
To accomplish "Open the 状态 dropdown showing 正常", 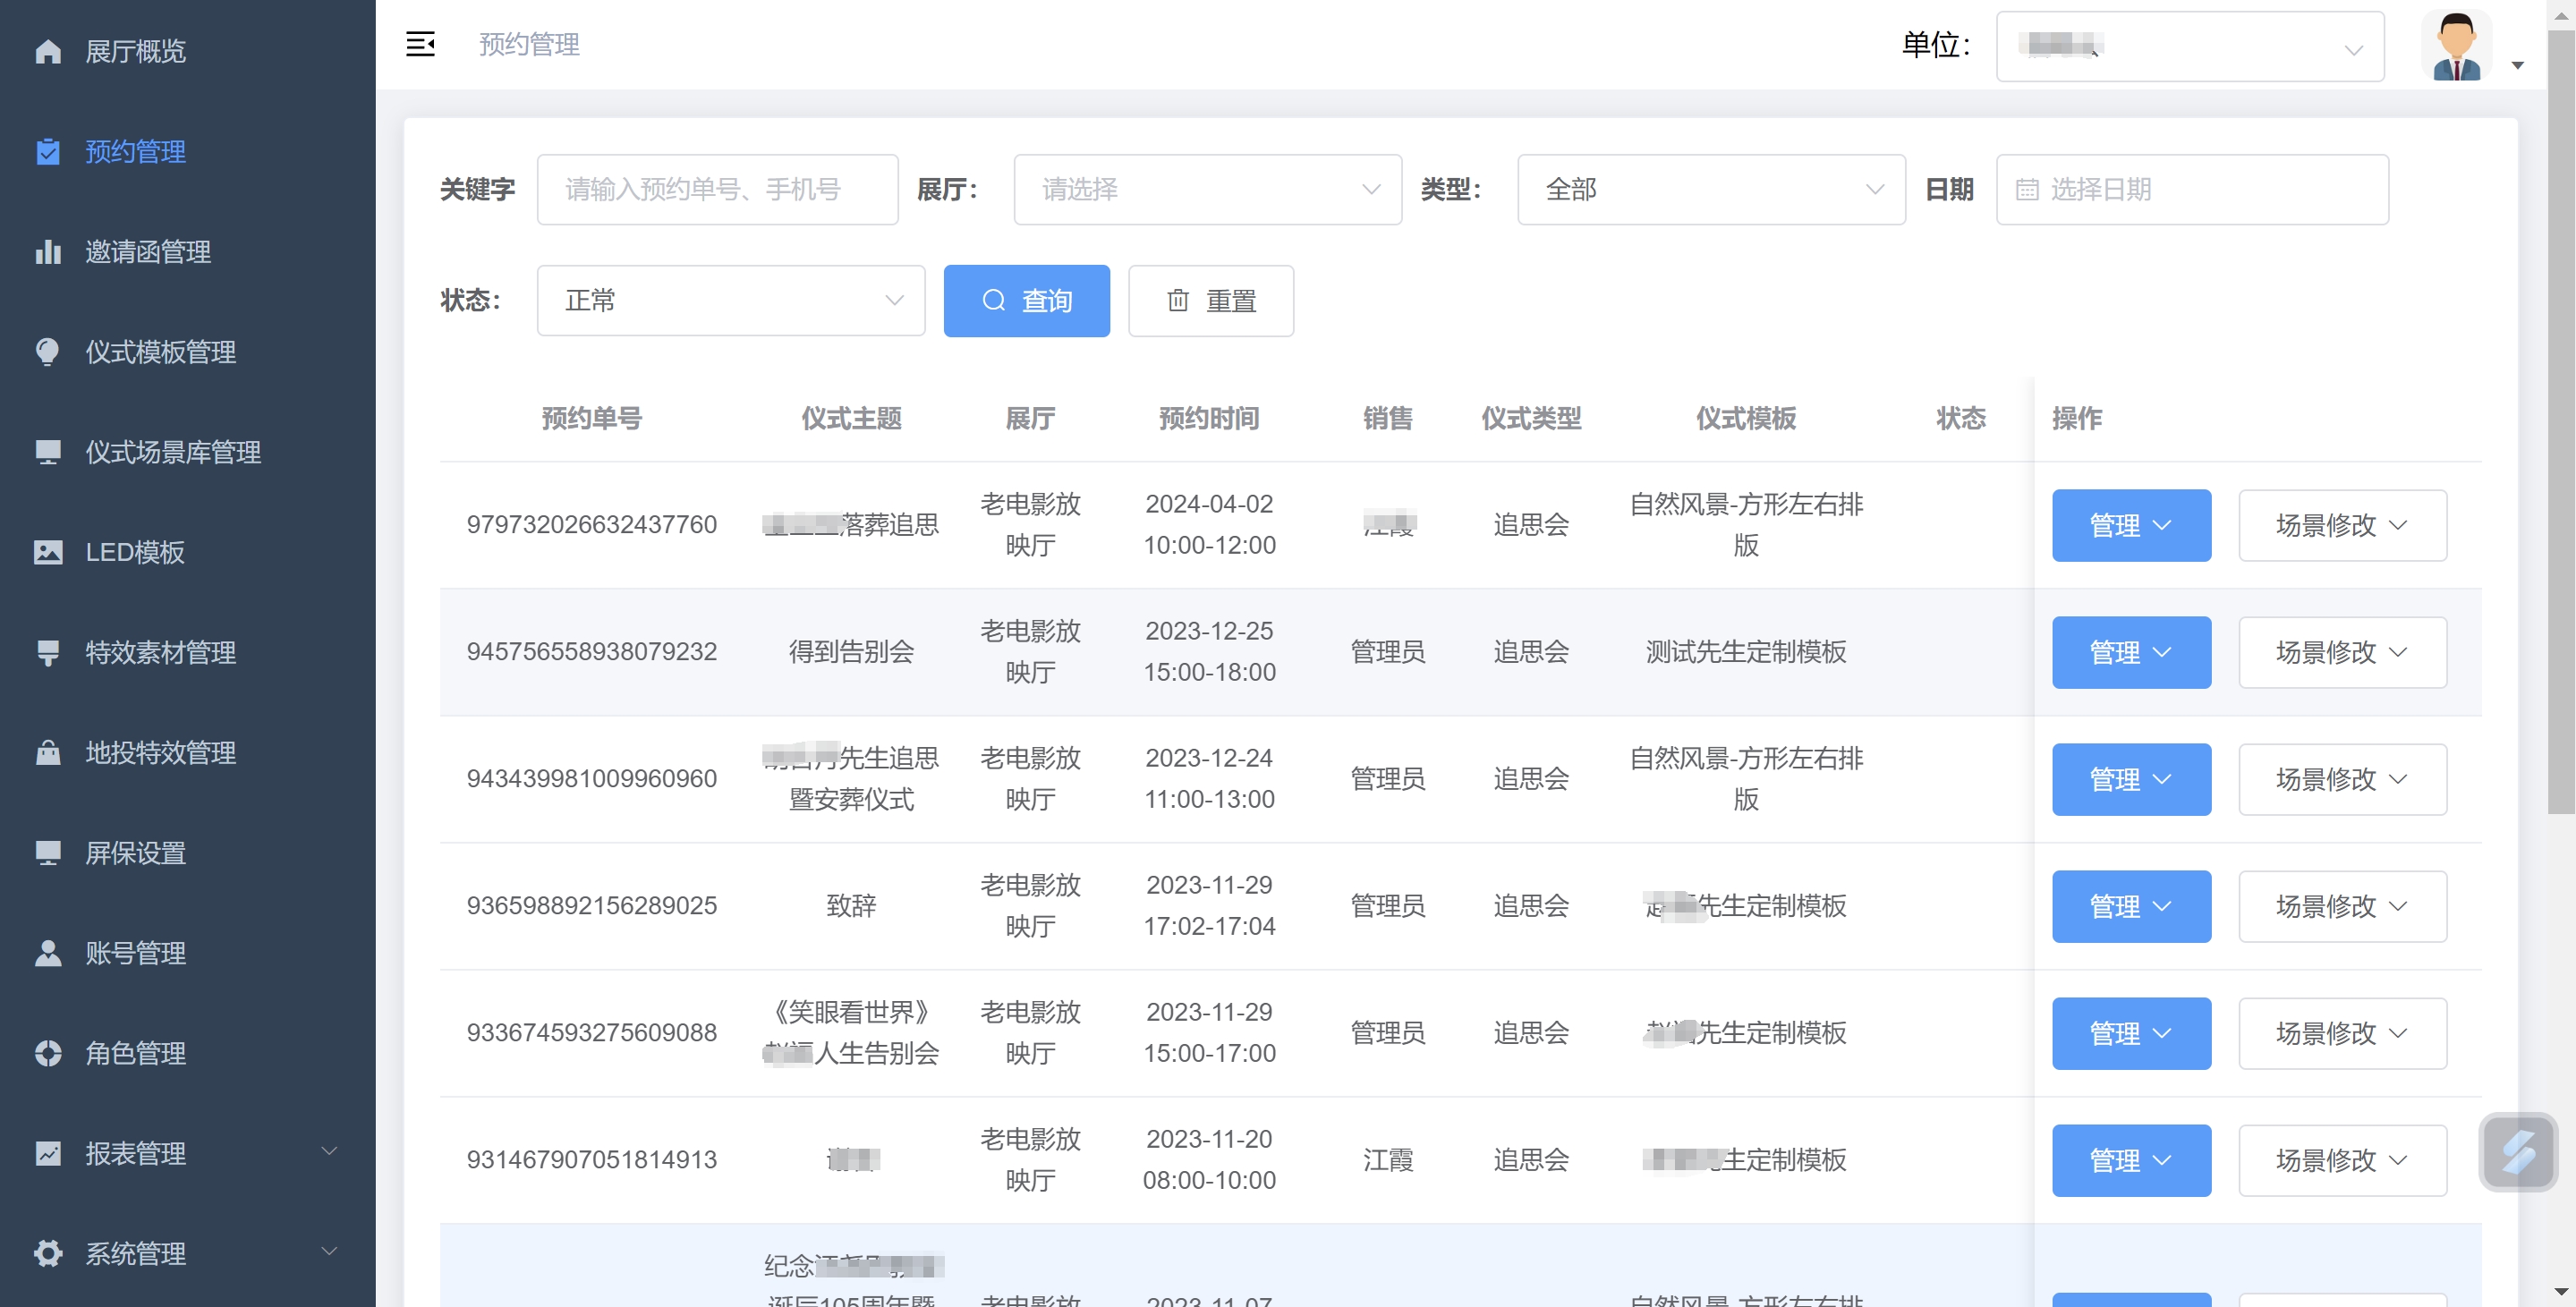I will 730,300.
